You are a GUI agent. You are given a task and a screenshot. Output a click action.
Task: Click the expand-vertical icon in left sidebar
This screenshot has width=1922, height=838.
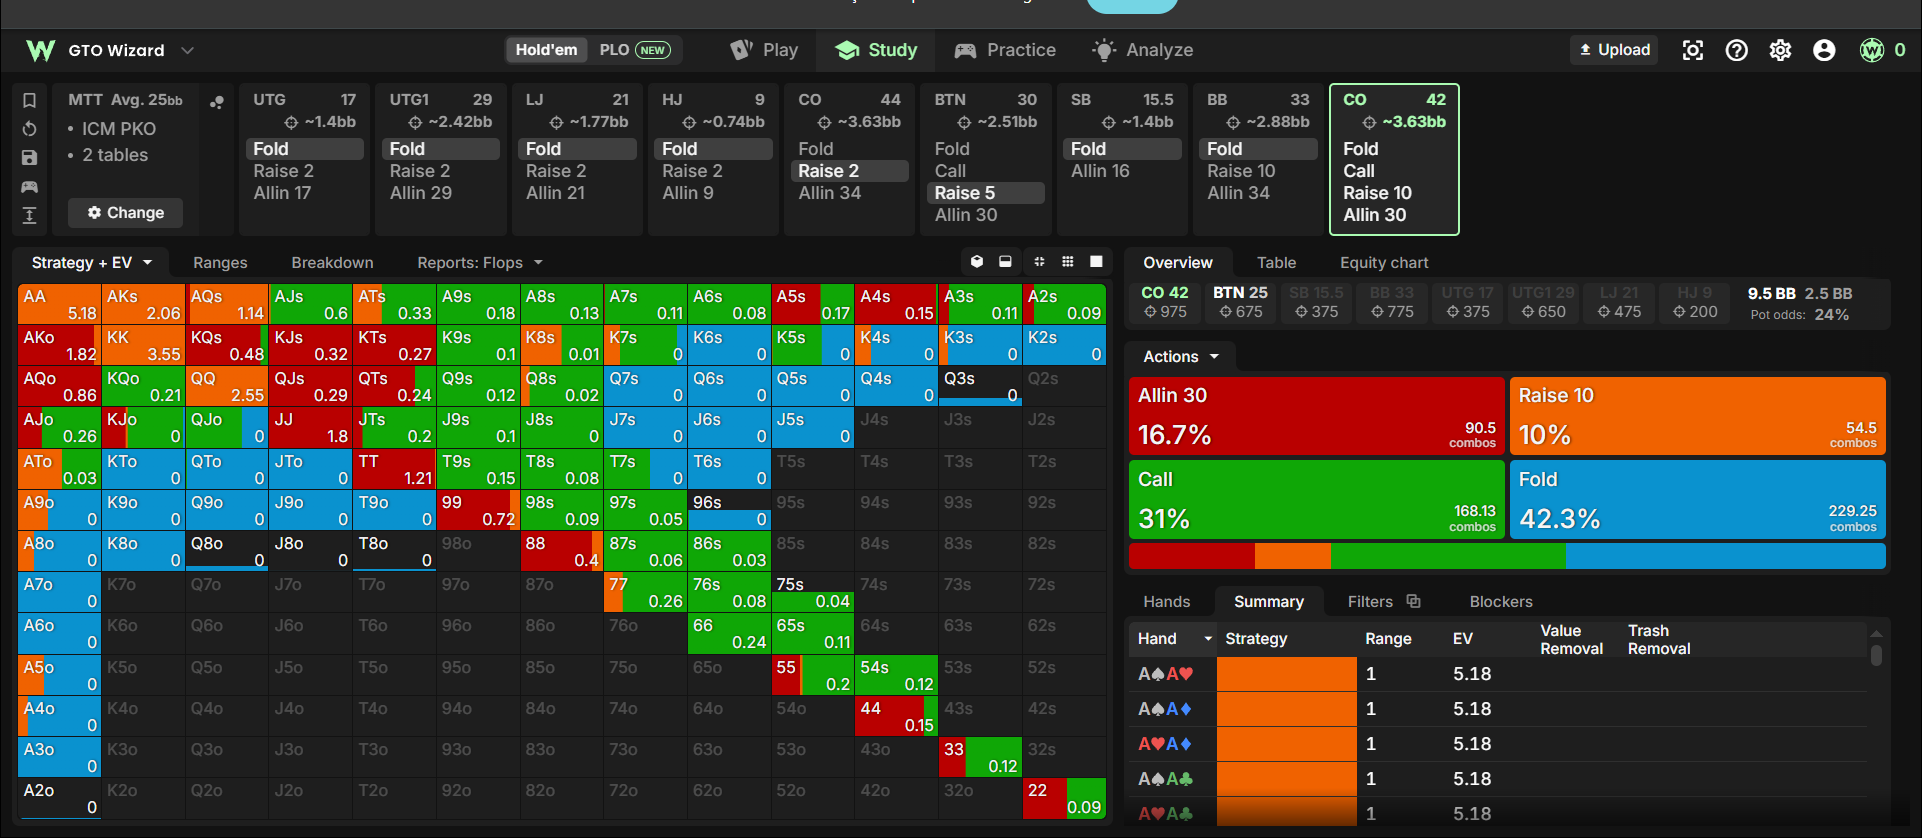(x=30, y=216)
